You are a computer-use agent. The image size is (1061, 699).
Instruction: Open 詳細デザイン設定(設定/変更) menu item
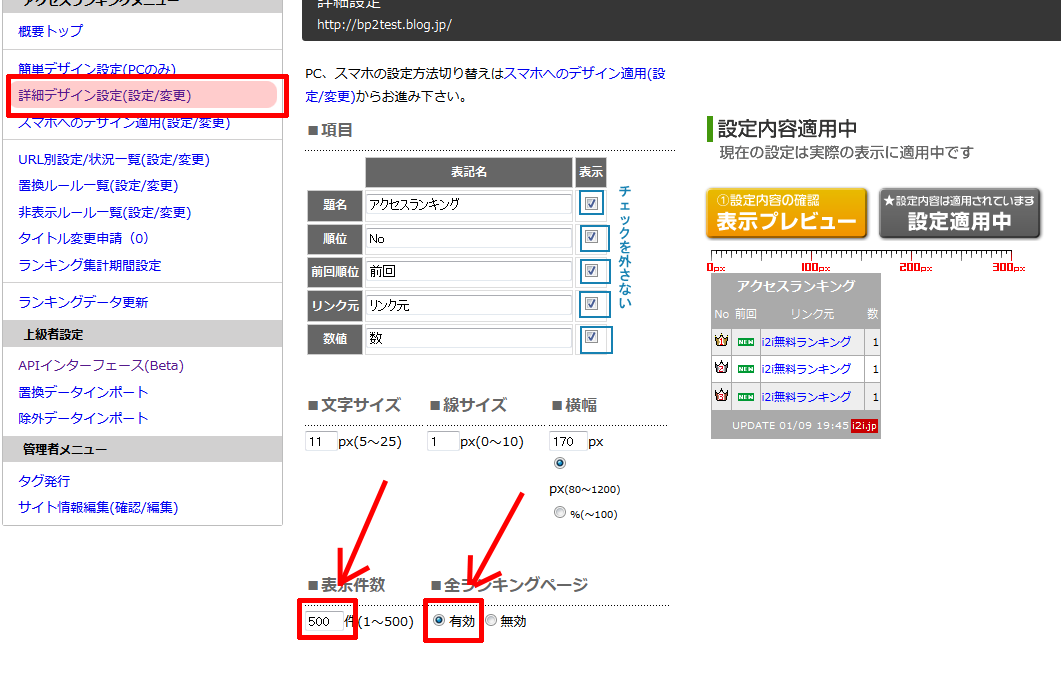coord(104,96)
